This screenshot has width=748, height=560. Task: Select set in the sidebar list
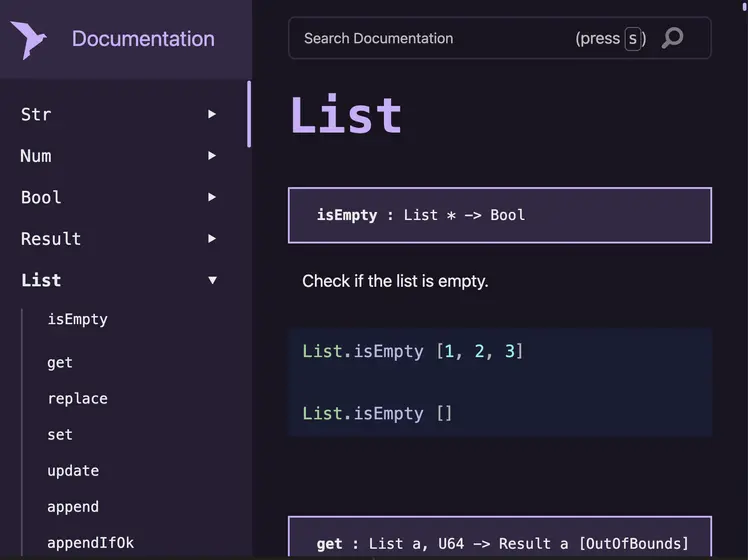60,435
